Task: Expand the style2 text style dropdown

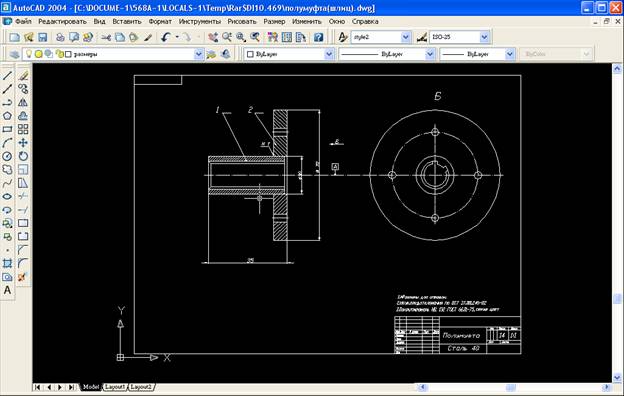Action: click(x=405, y=37)
